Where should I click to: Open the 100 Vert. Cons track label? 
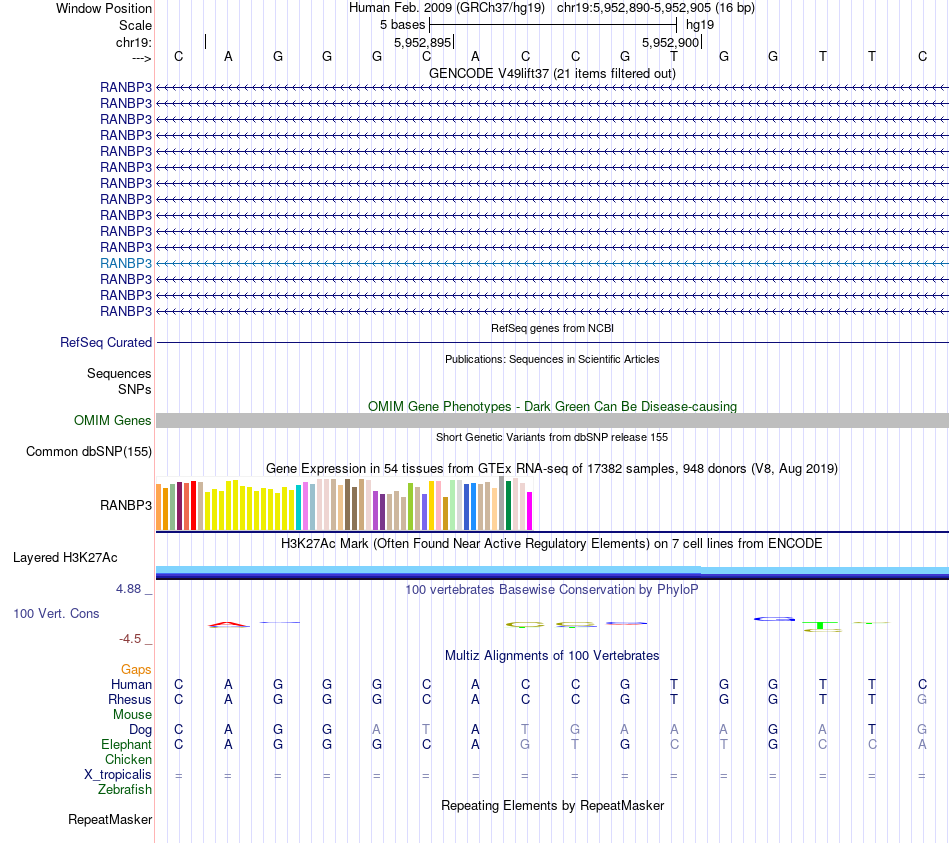56,613
